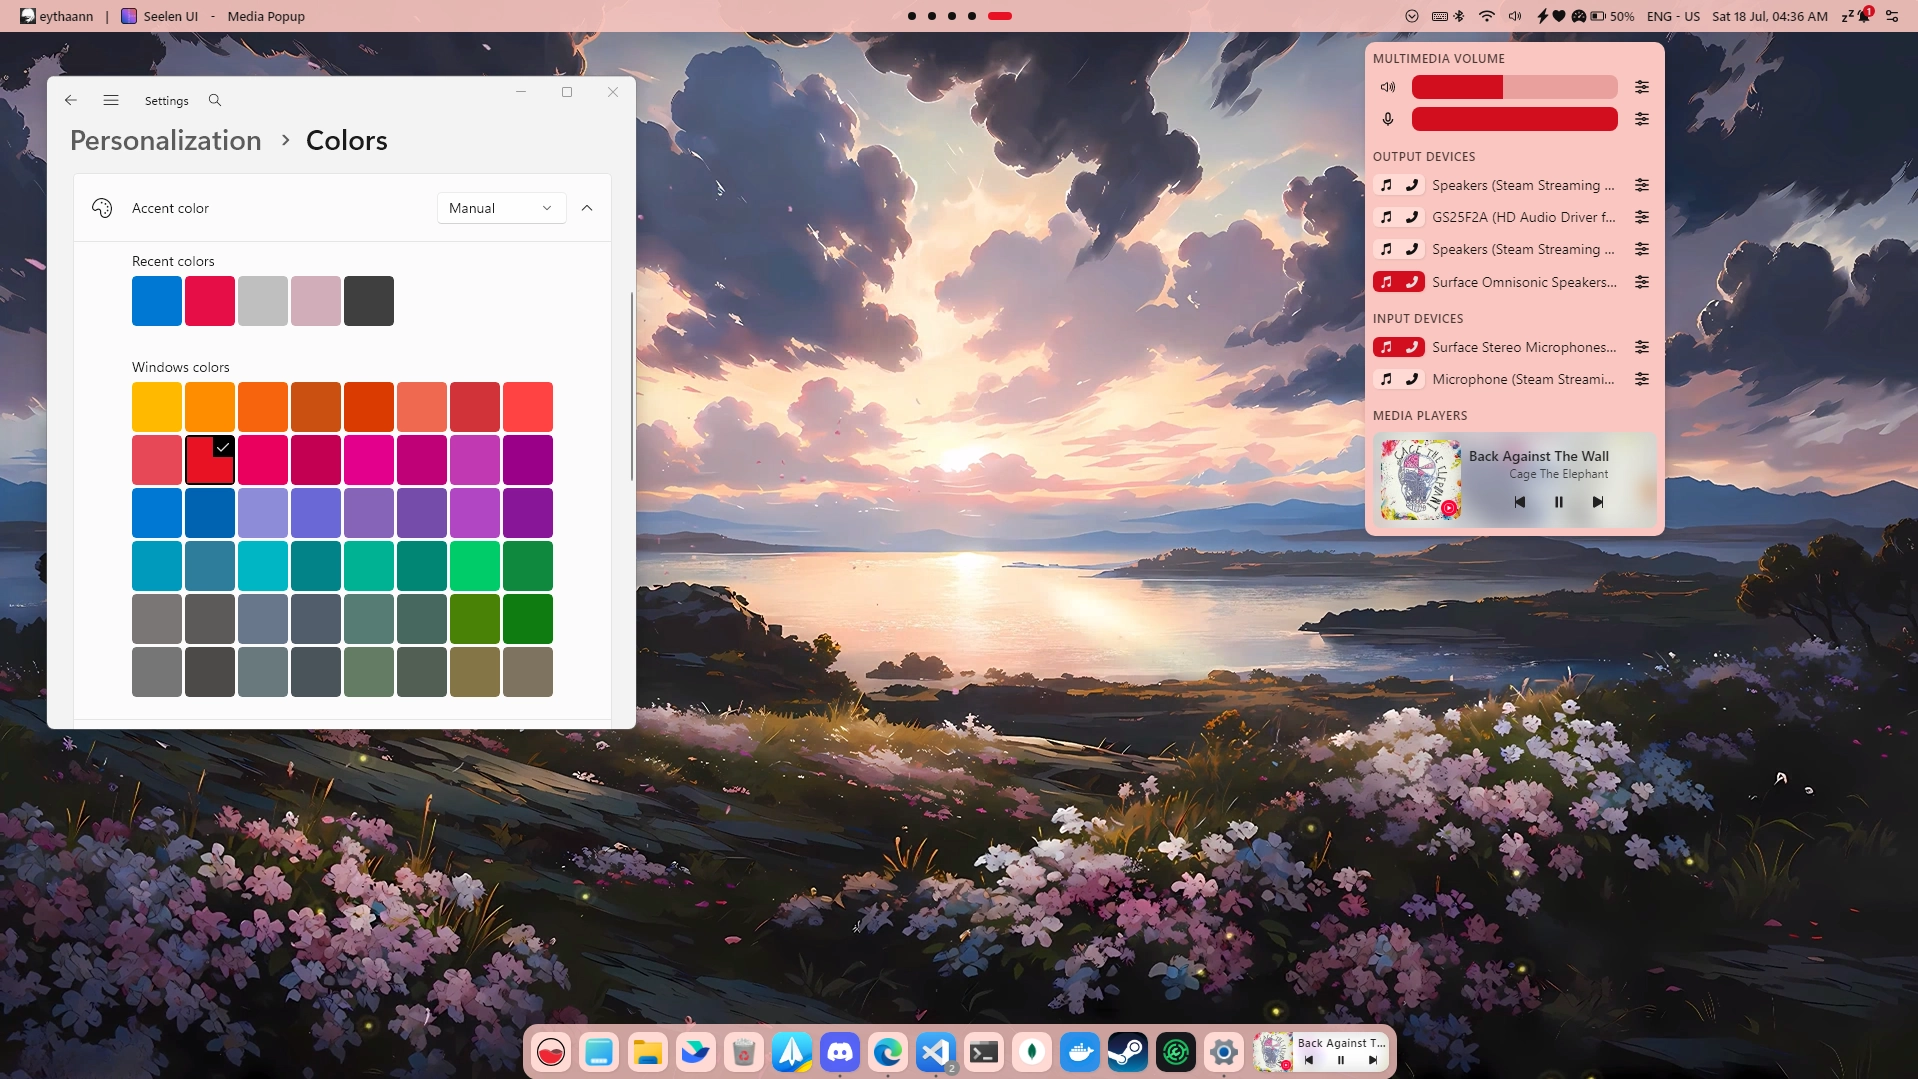1918x1079 pixels.
Task: Open Microsoft Edge from the dock
Action: point(888,1052)
